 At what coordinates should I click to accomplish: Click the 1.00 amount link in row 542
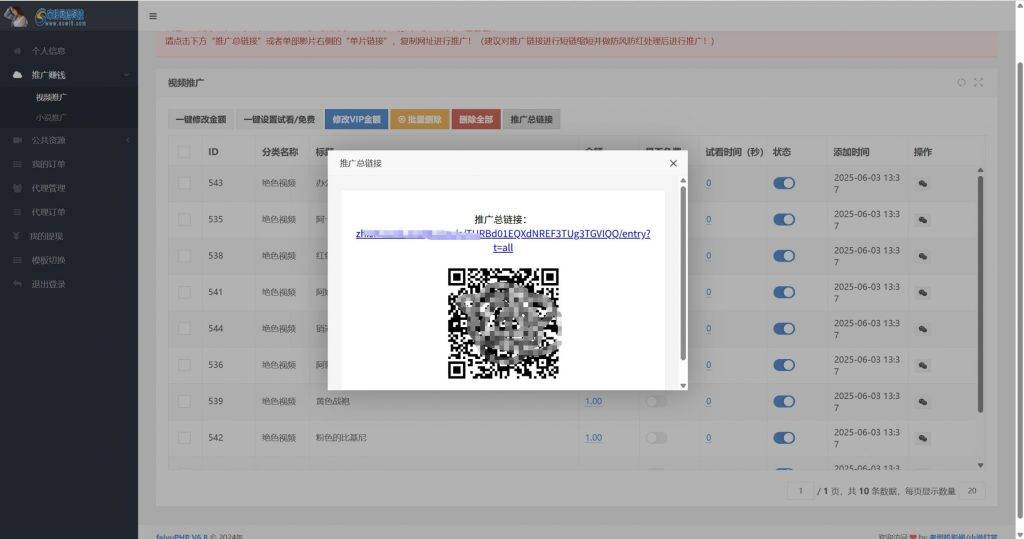click(x=594, y=438)
